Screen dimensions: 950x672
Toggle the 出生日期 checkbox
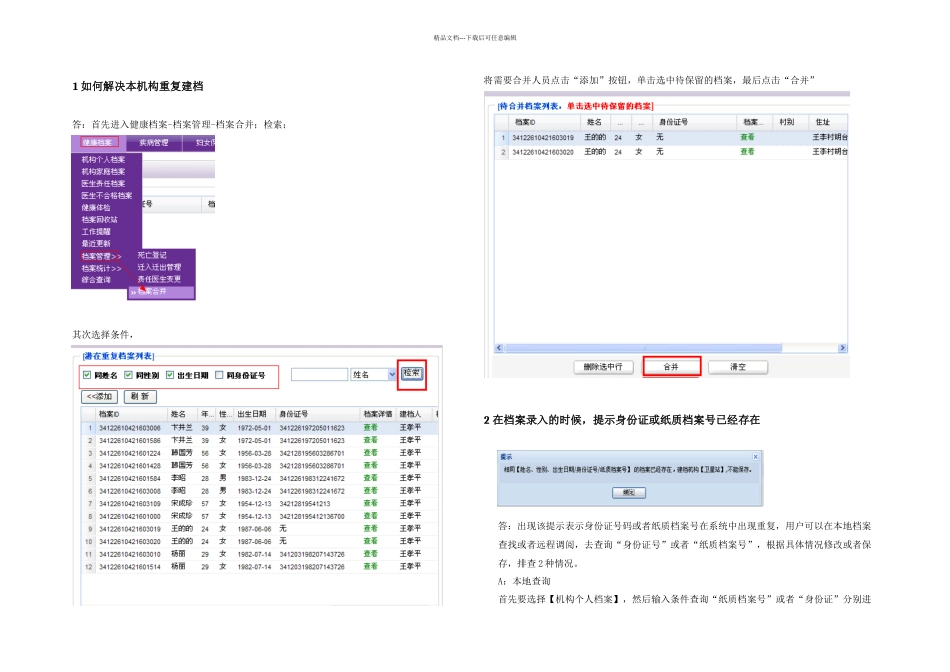pyautogui.click(x=170, y=375)
